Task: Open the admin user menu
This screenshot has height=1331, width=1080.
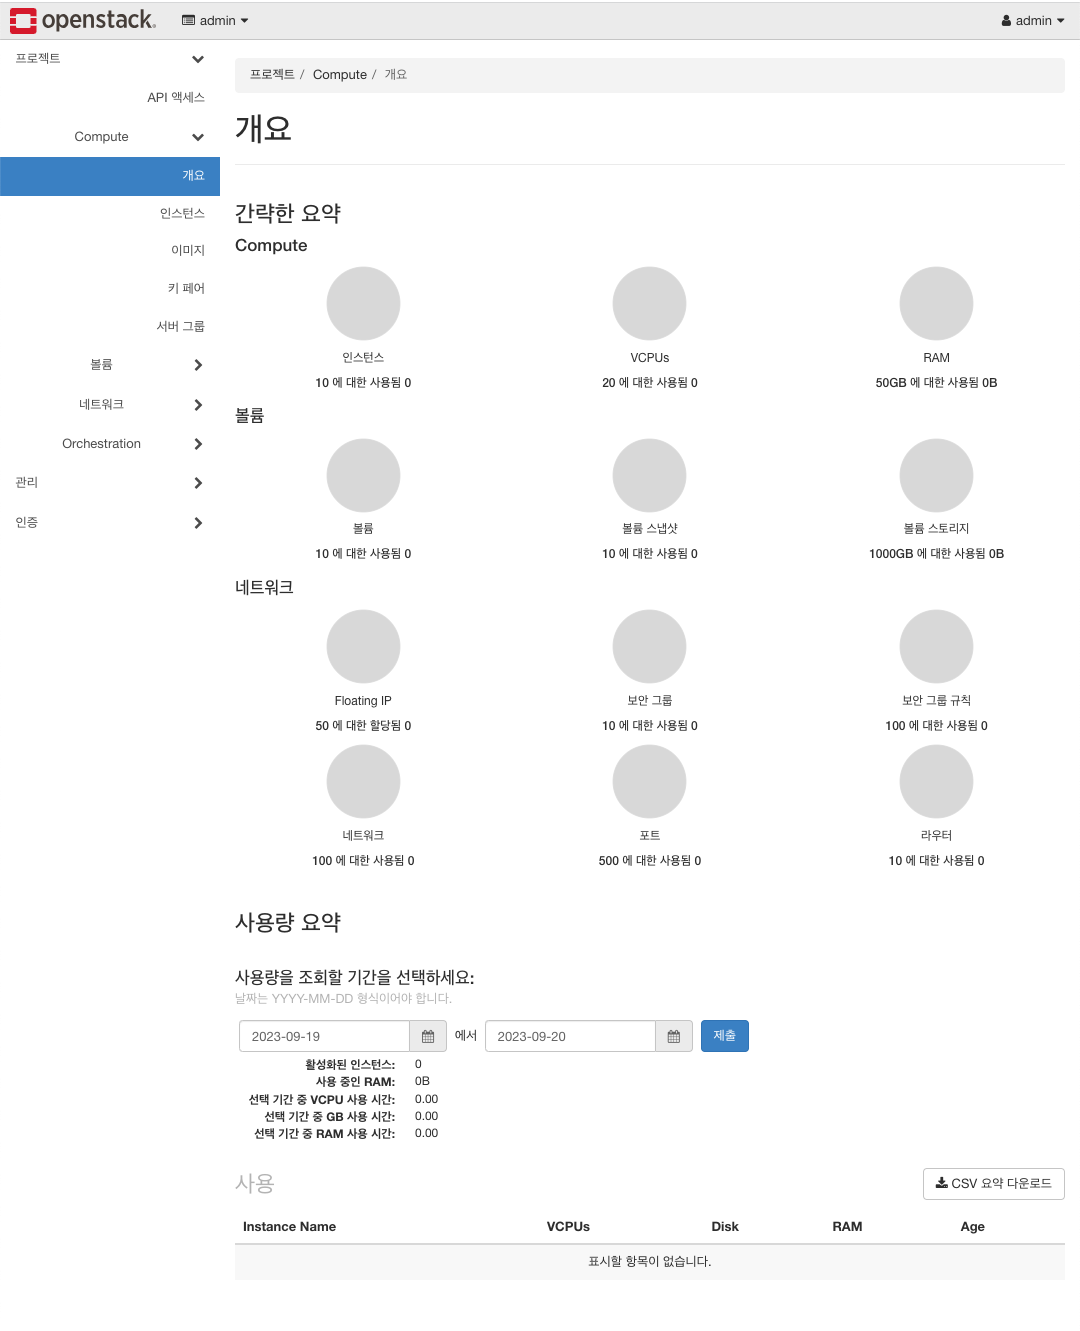Action: click(x=1033, y=21)
